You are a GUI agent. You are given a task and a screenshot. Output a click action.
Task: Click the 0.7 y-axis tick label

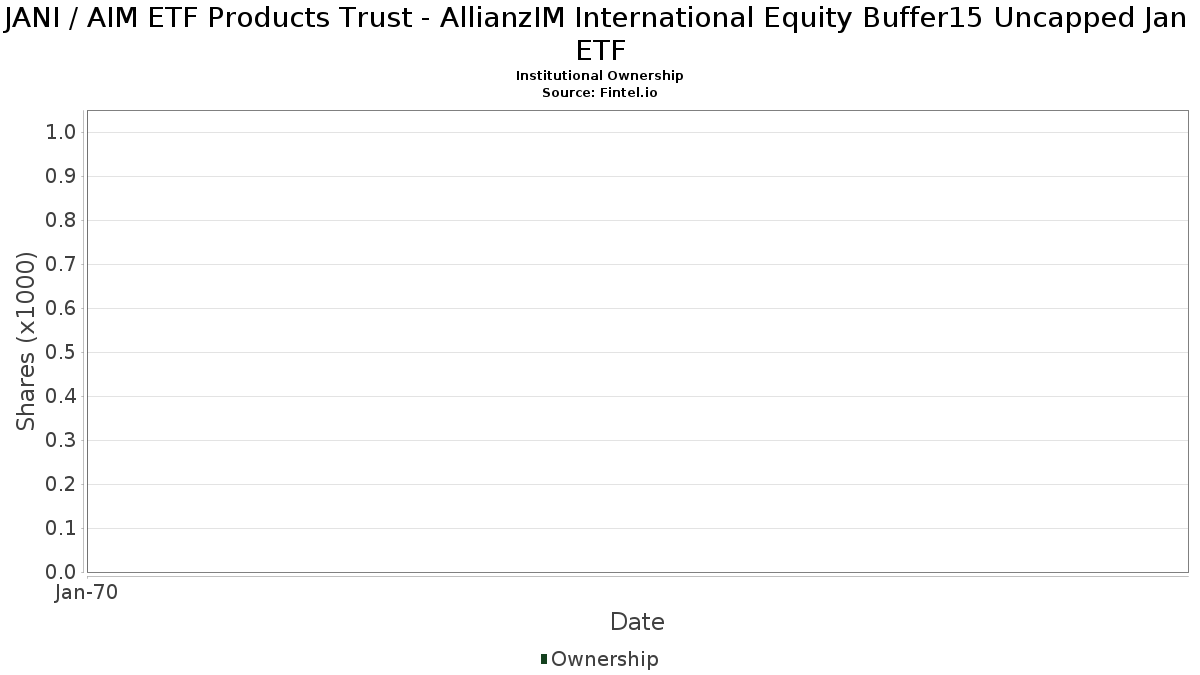pyautogui.click(x=61, y=265)
